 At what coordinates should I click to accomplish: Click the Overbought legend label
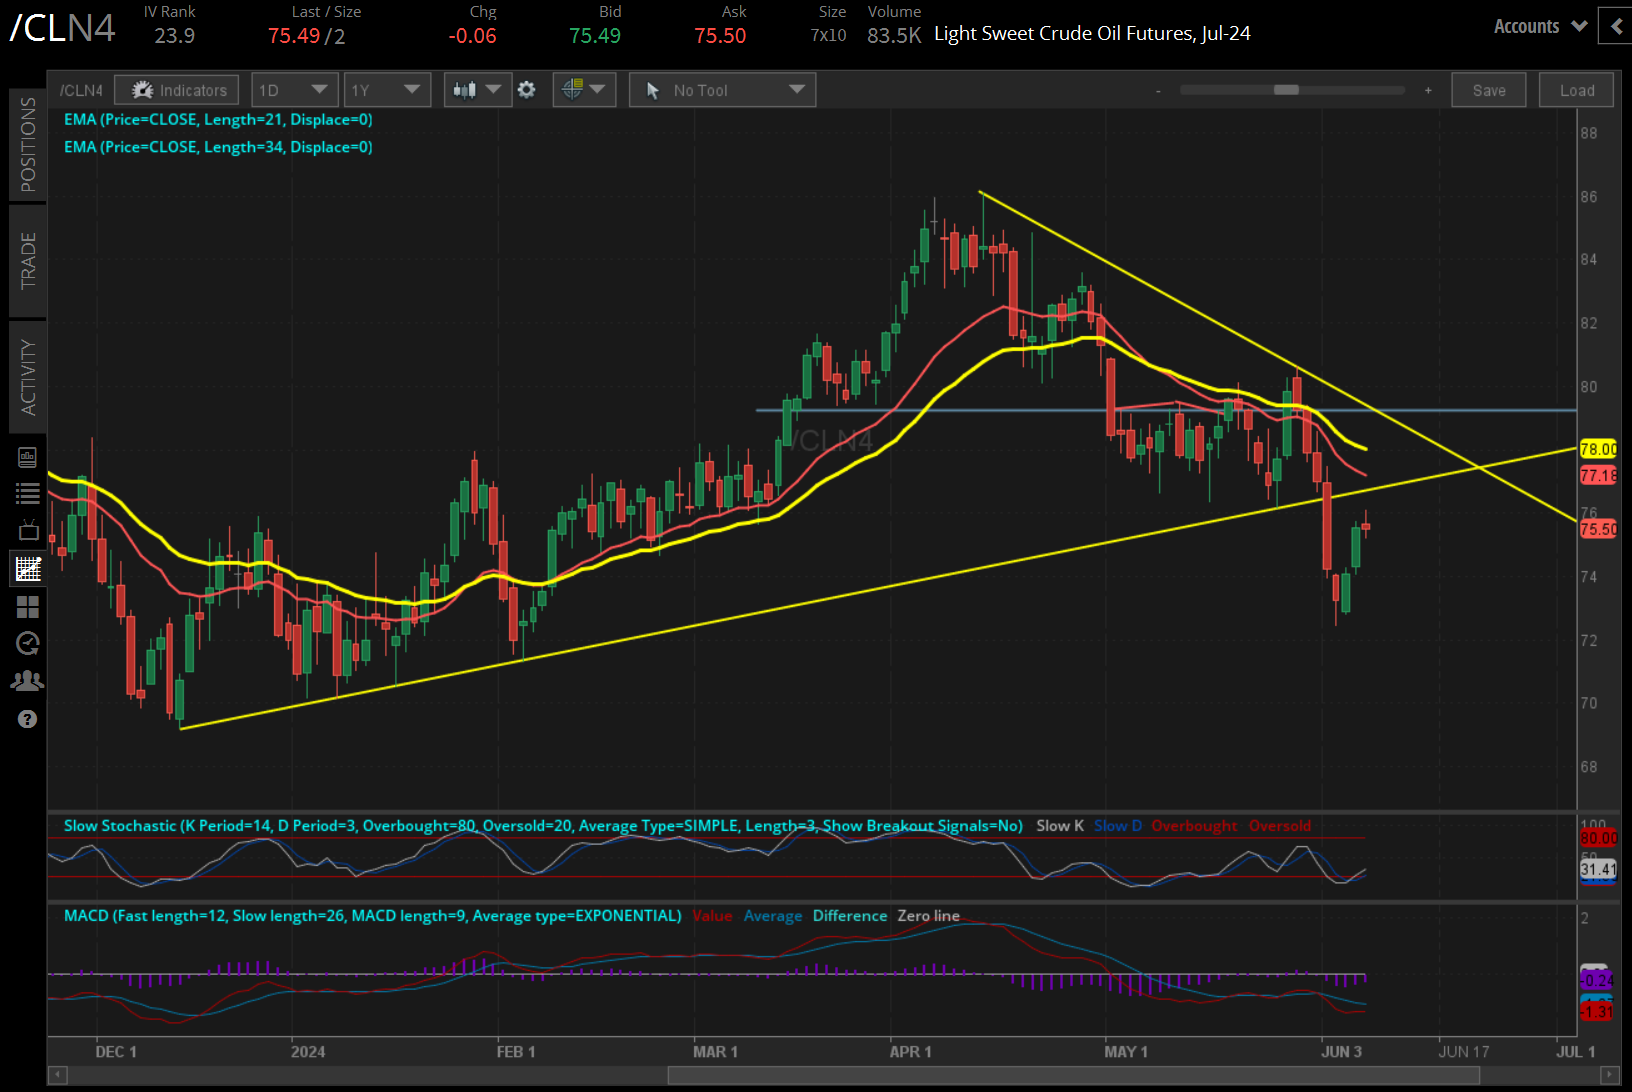click(1194, 826)
